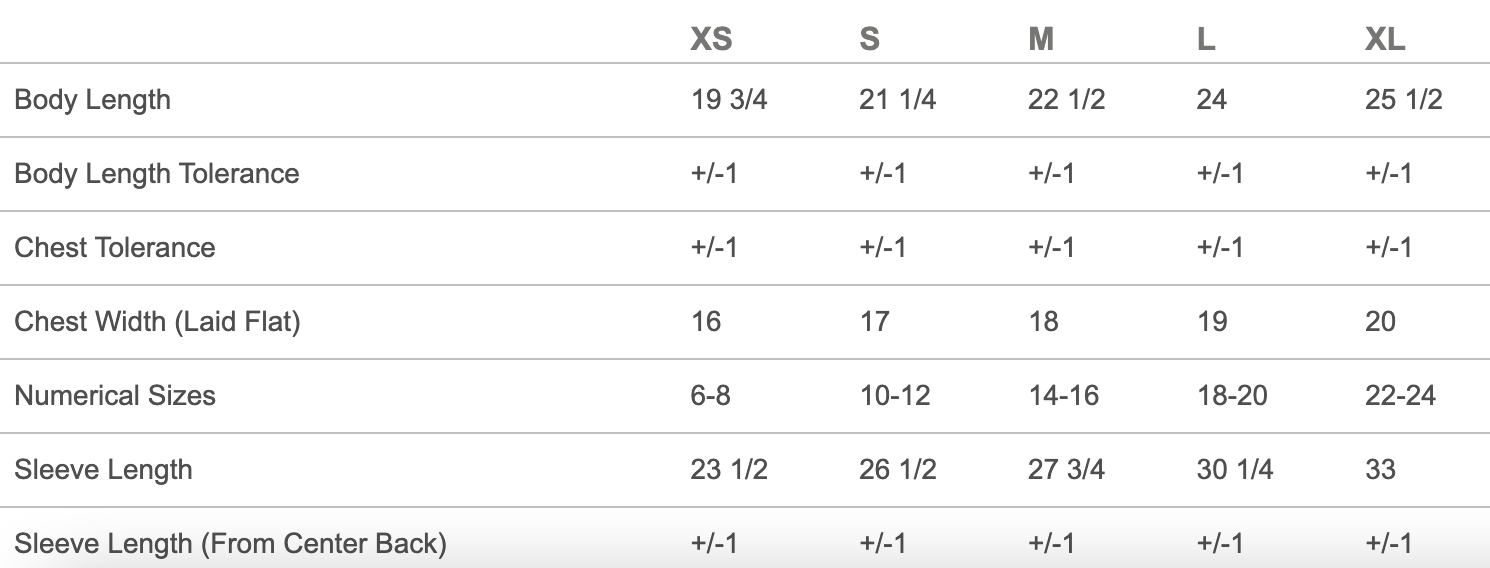Viewport: 1490px width, 568px height.
Task: Click the Numerical Sizes row label
Action: click(x=115, y=396)
